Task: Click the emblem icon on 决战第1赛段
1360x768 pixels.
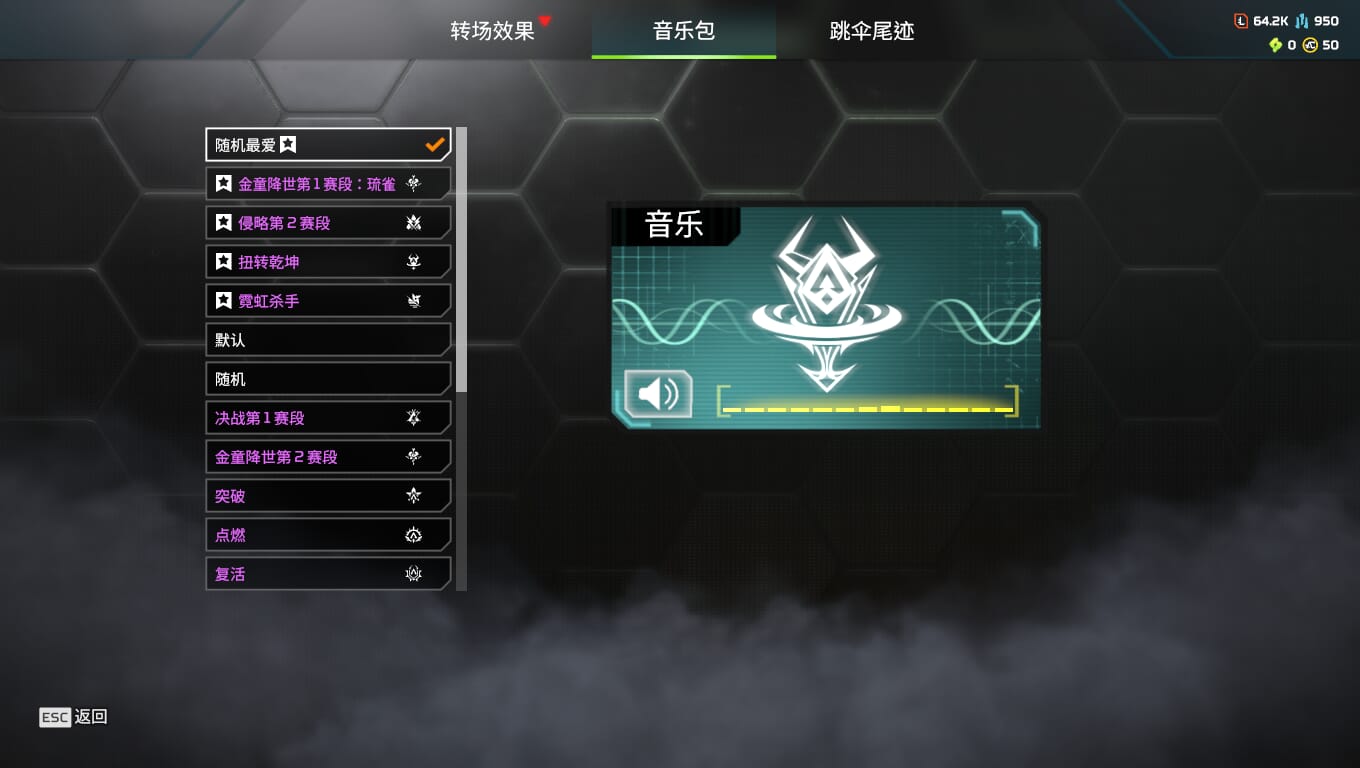Action: click(x=414, y=418)
